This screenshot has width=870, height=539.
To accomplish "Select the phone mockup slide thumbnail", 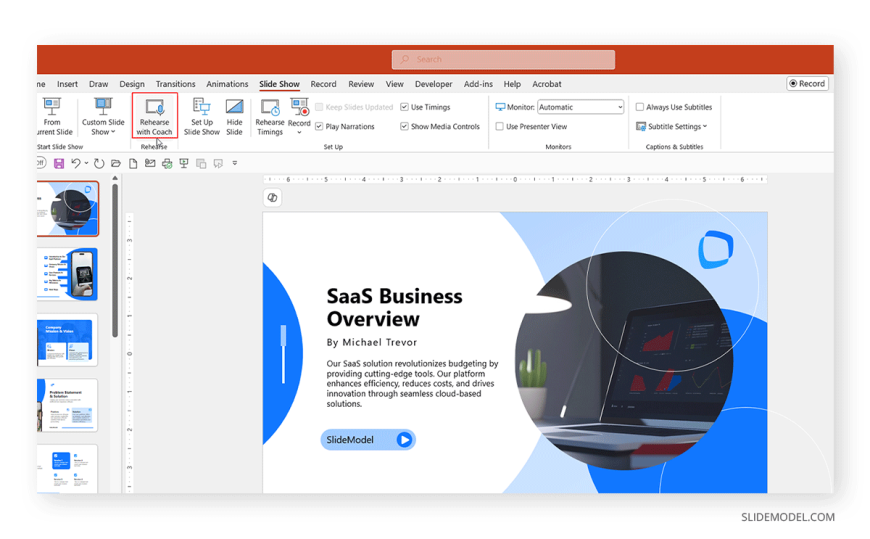I will point(68,275).
